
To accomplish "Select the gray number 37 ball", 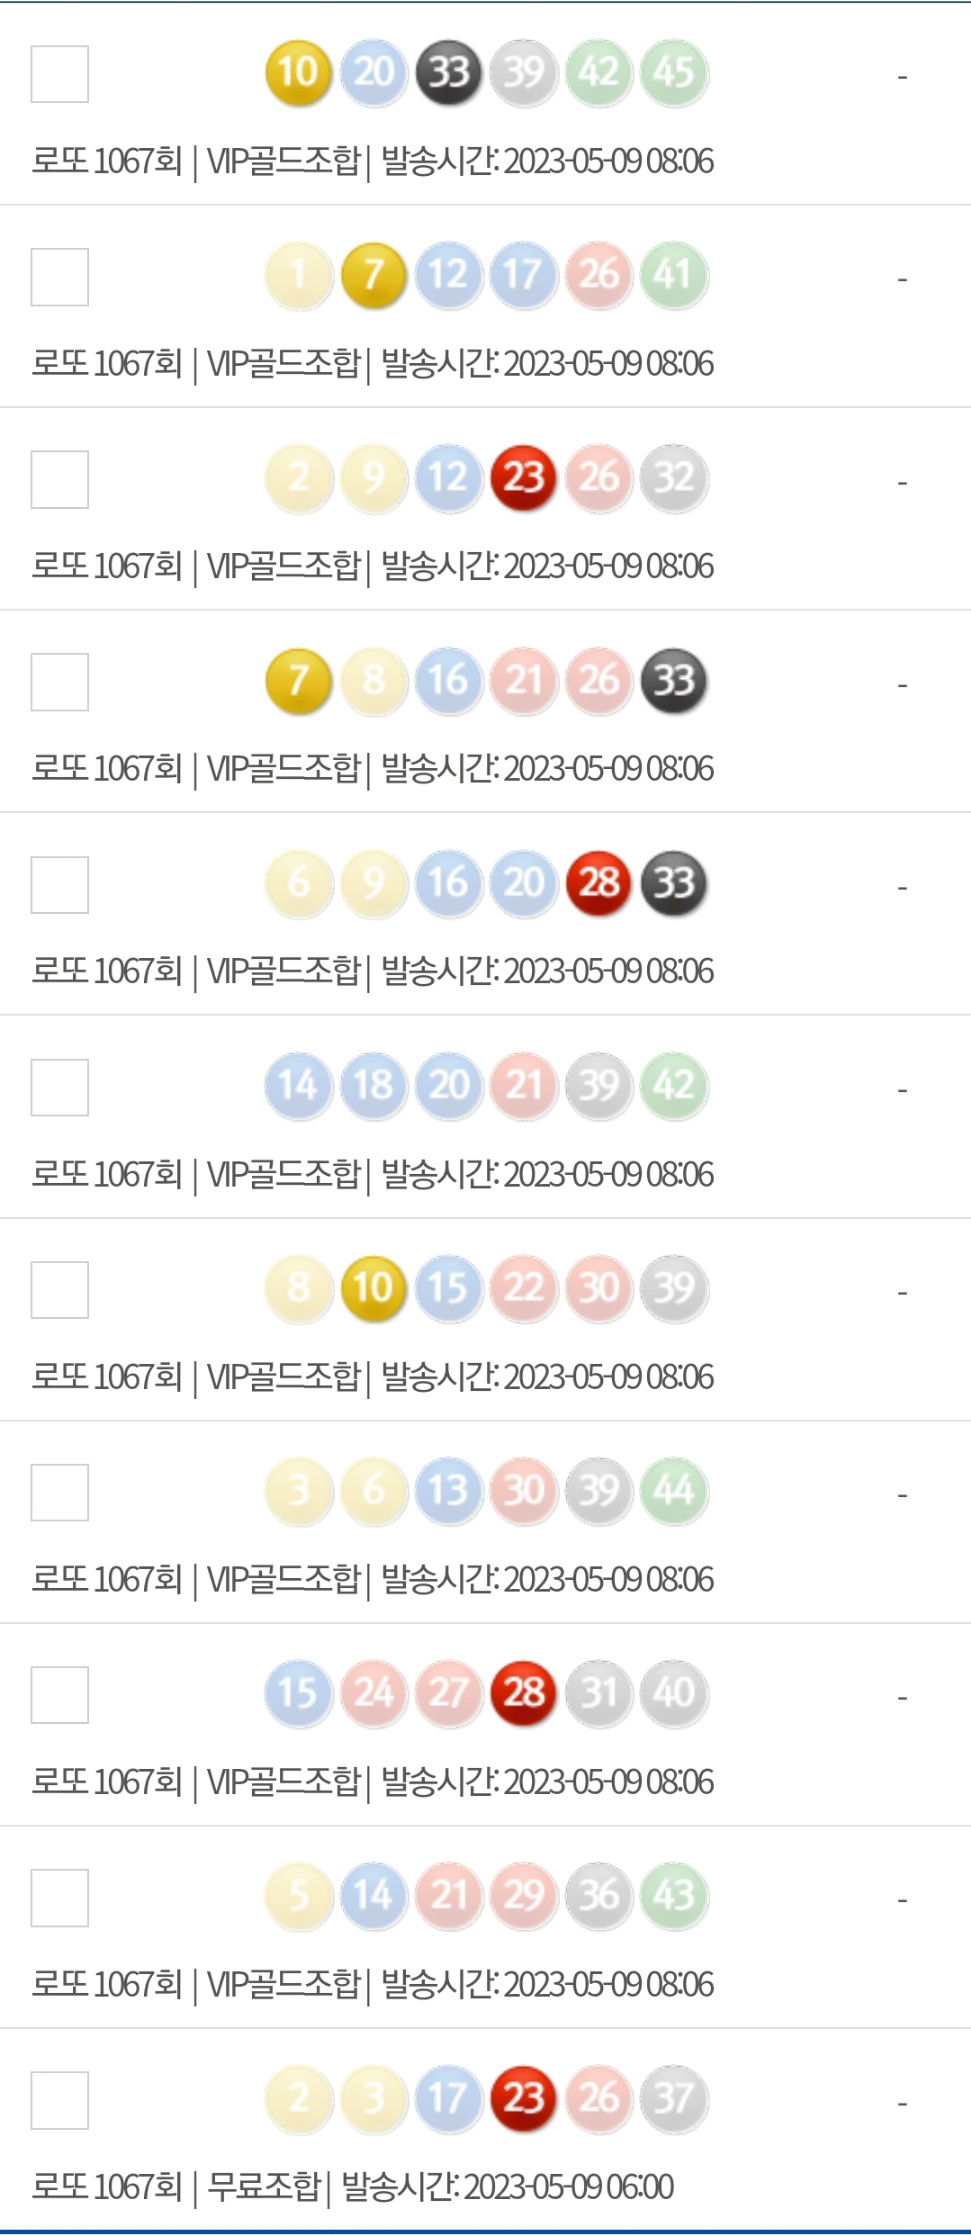I will (674, 2098).
